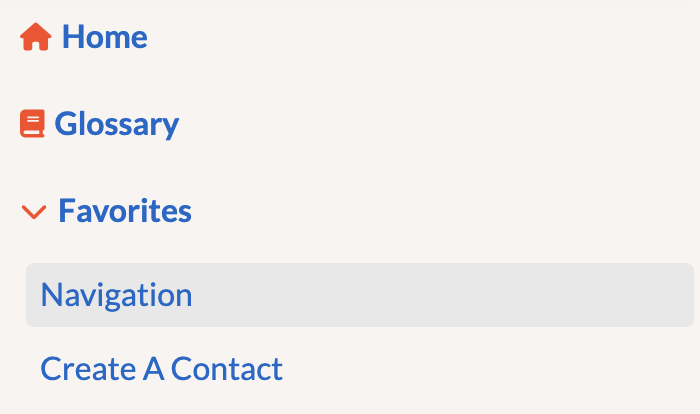Screen dimensions: 700x414
Task: Open Create A Contact favorite
Action: click(161, 369)
